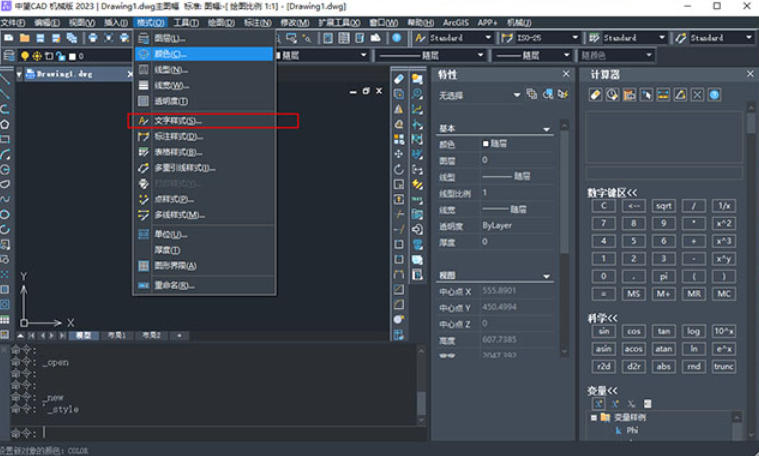Select the Erase tool in the modify toolbar

(398, 79)
